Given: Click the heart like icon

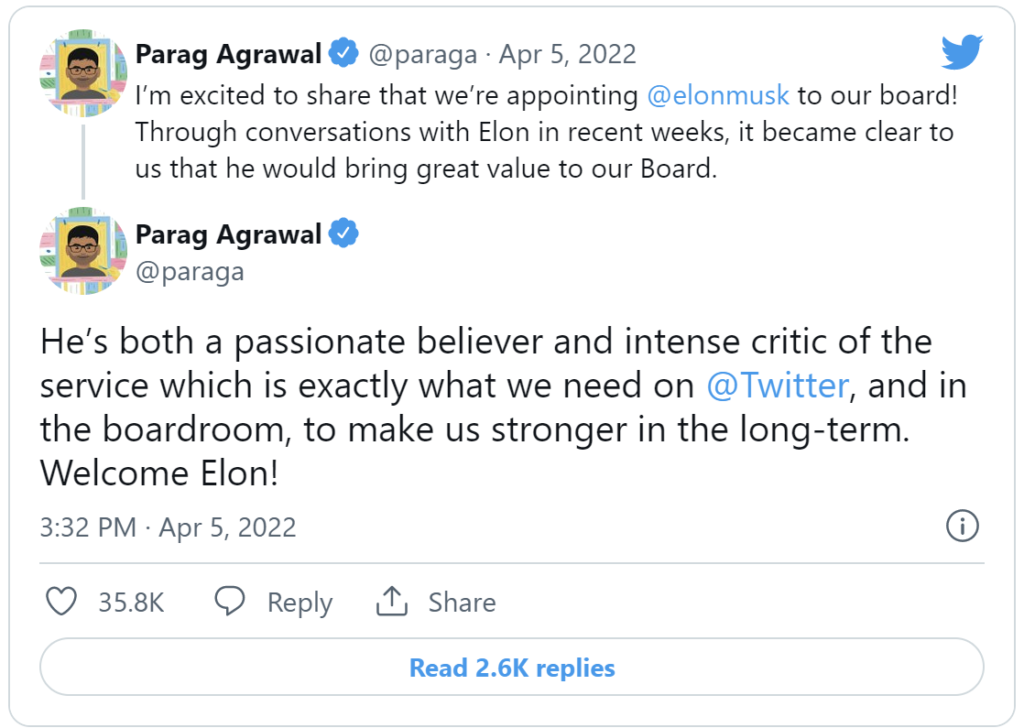Looking at the screenshot, I should click(x=61, y=601).
